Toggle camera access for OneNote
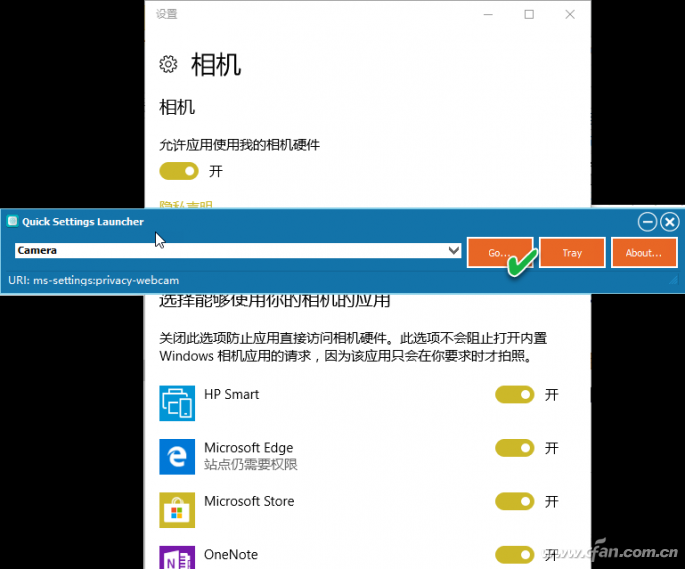Viewport: 685px width, 569px height. tap(515, 555)
